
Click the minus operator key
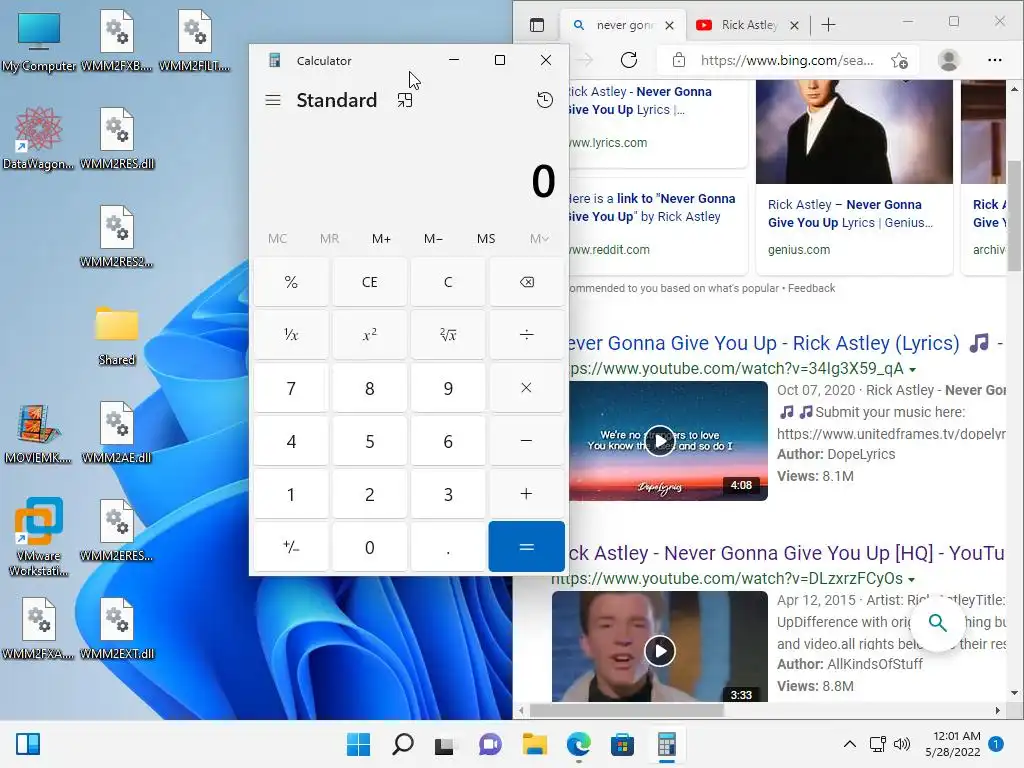[x=526, y=441]
